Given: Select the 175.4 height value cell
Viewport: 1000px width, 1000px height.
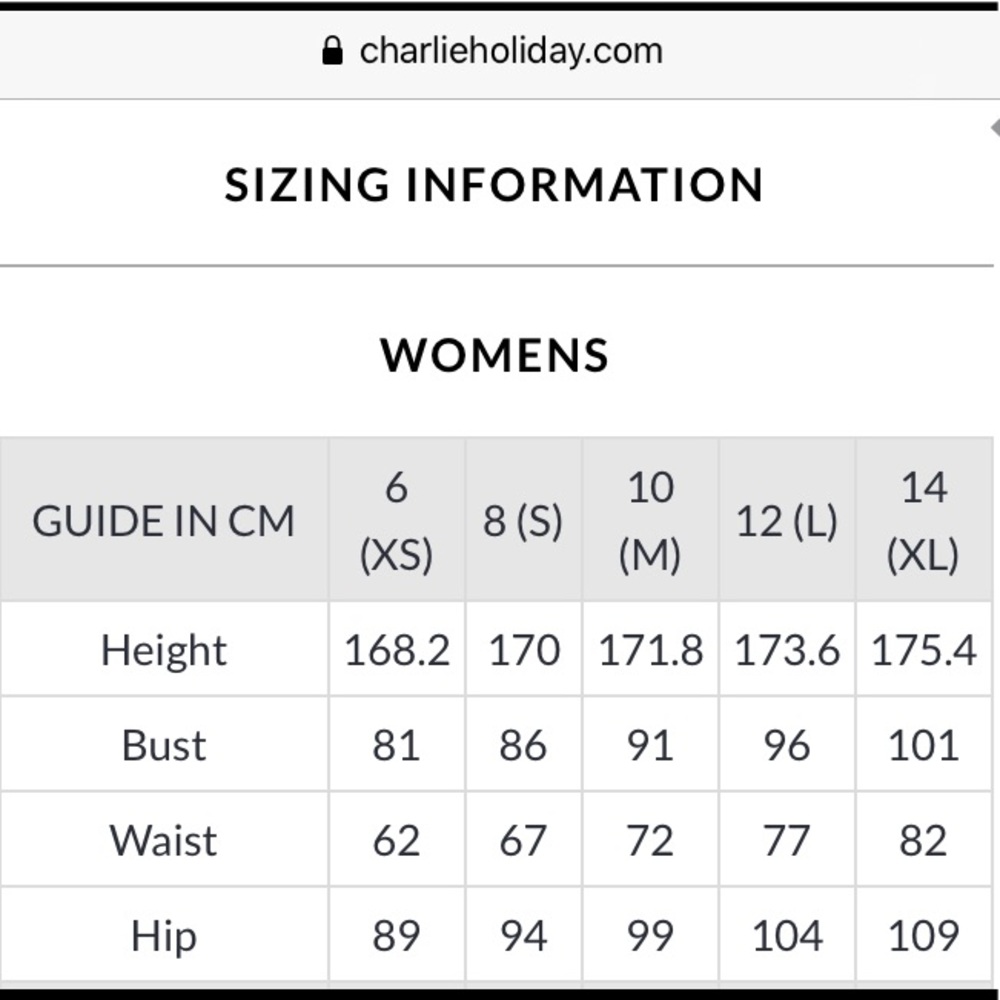Looking at the screenshot, I should tap(923, 649).
